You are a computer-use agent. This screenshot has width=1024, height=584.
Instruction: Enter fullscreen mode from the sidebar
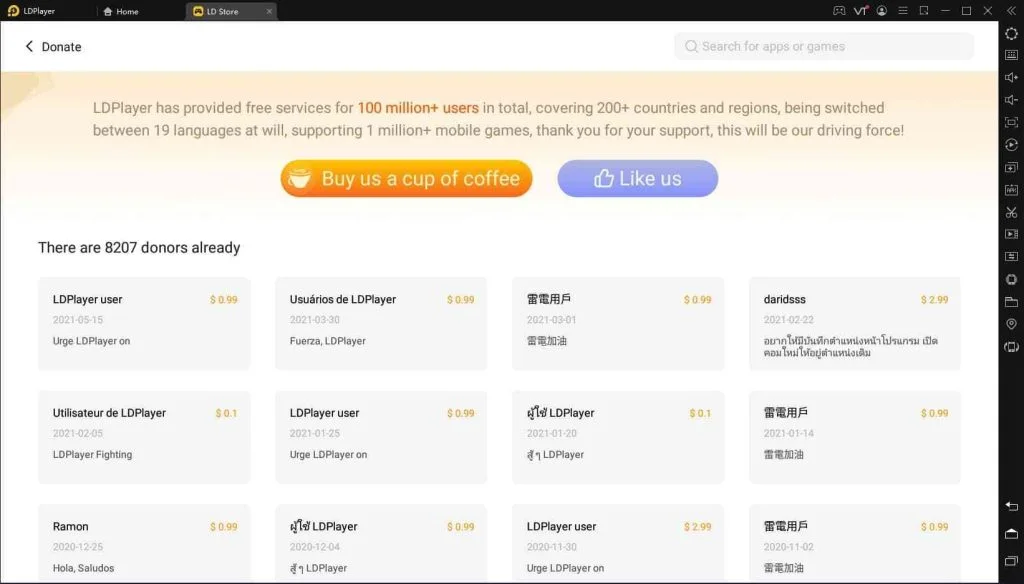click(x=1011, y=122)
